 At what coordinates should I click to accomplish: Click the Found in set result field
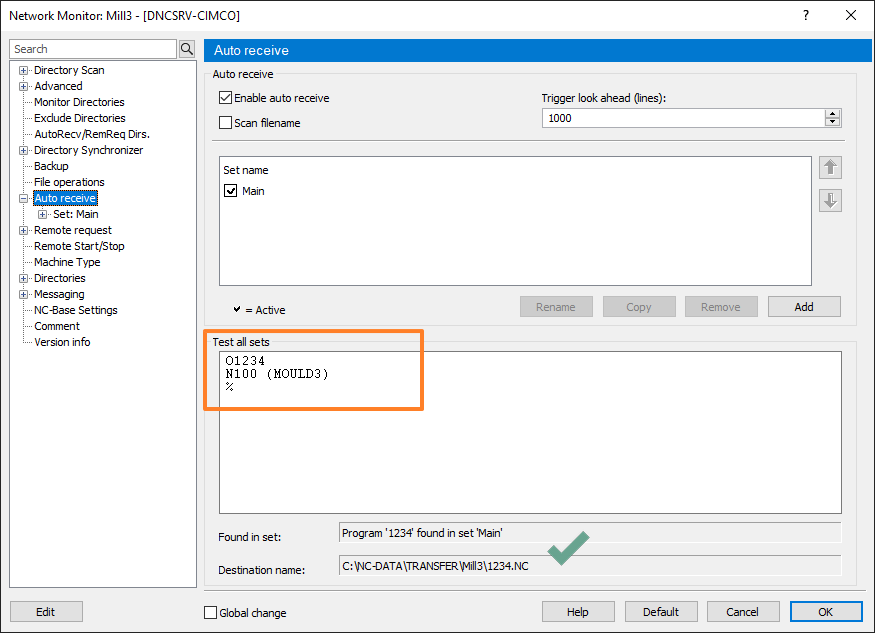tap(589, 533)
